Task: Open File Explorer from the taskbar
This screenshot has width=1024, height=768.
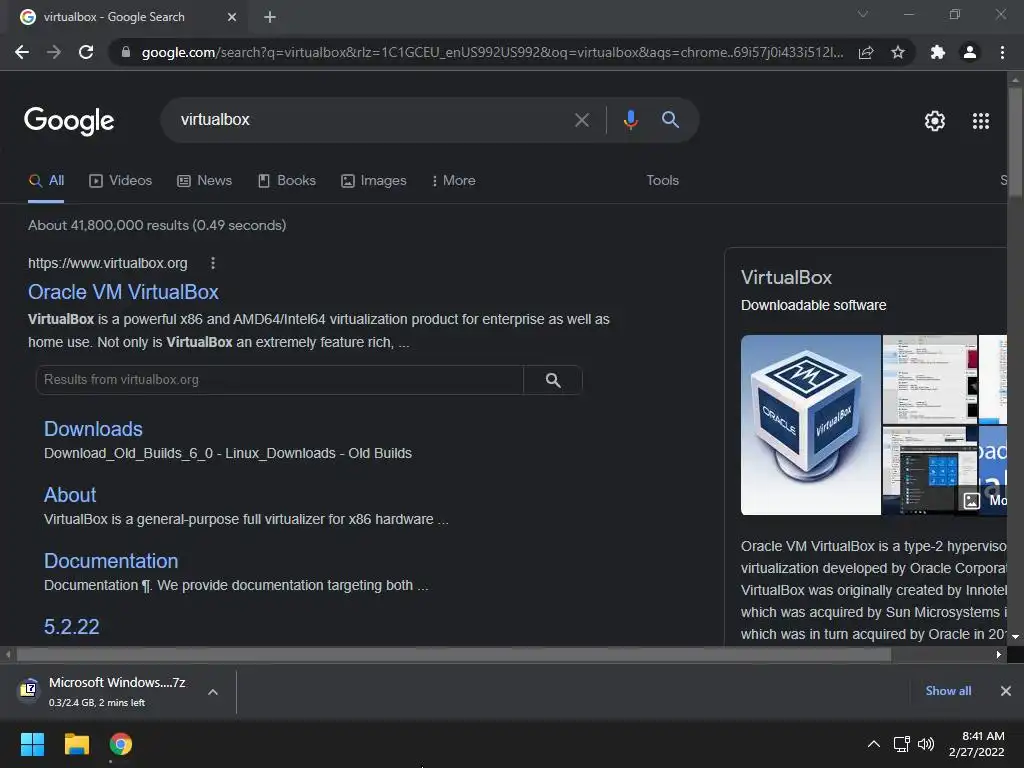Action: (76, 744)
